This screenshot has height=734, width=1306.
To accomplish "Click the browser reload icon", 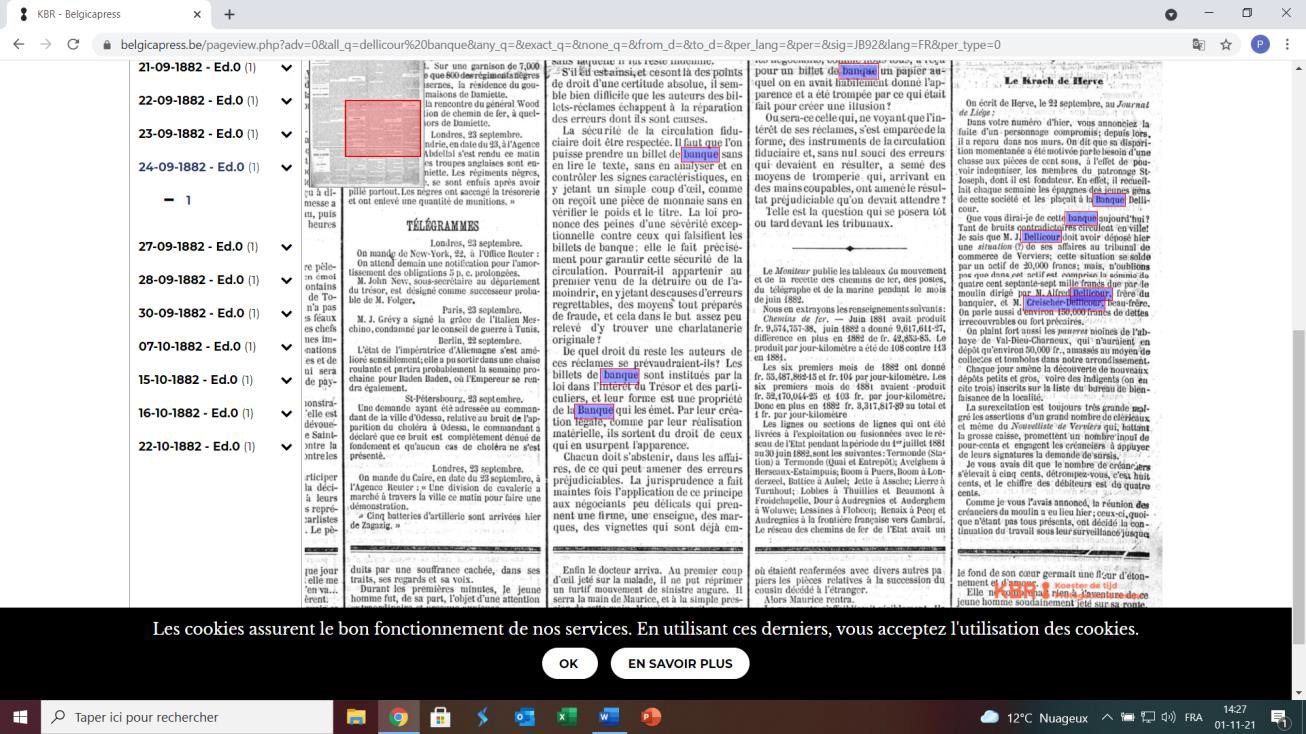I will pos(72,44).
